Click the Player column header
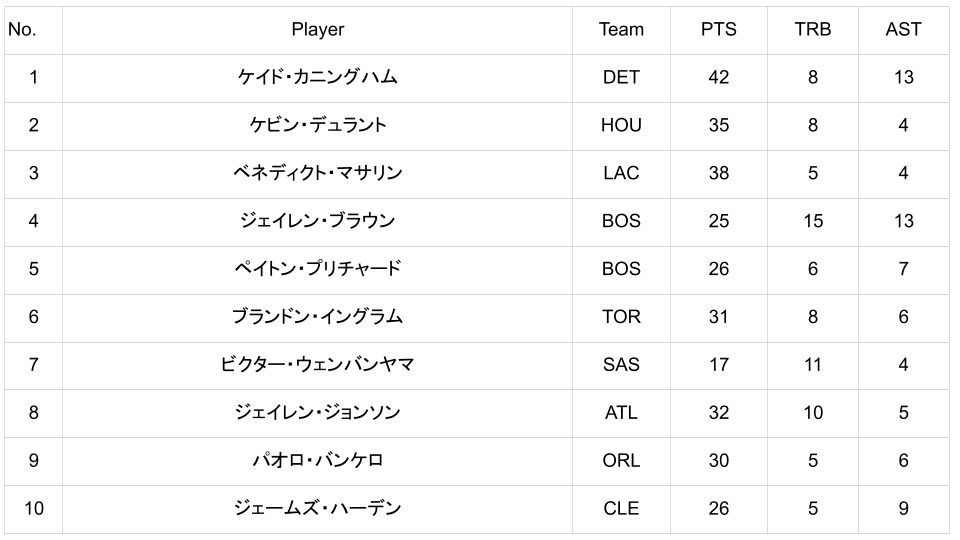Viewport: 960px width, 540px height. point(317,29)
